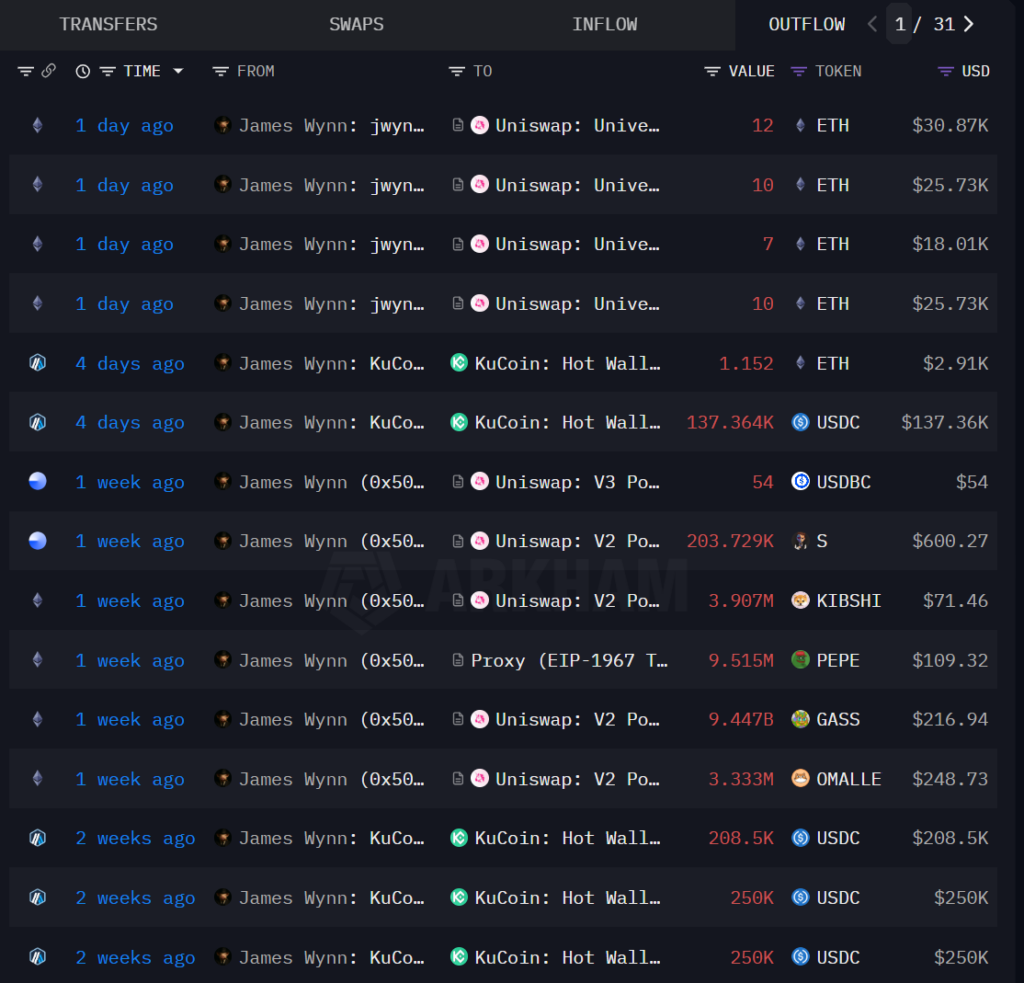
Task: Open the TOKEN column filter
Action: 799,71
